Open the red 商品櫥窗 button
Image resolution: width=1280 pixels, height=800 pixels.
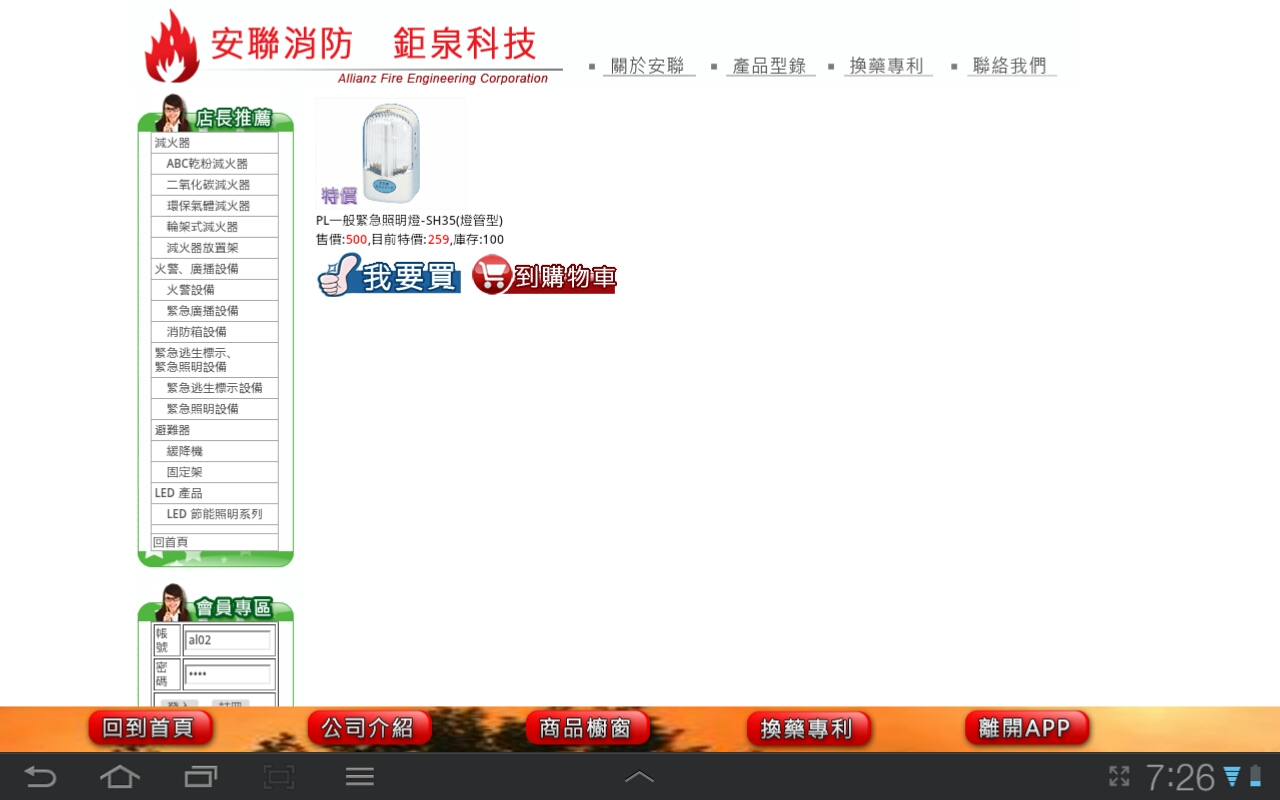(x=587, y=728)
